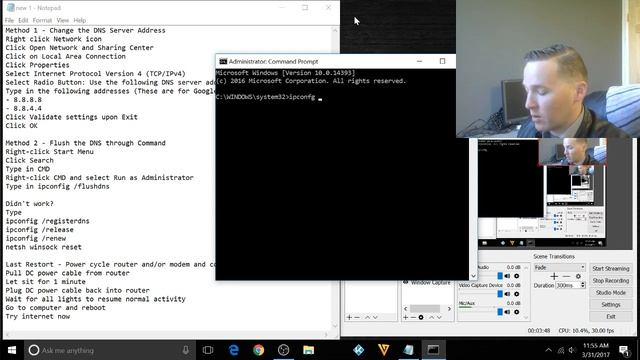
Task: Open Microsoft Edge from taskbar
Action: pos(234,350)
